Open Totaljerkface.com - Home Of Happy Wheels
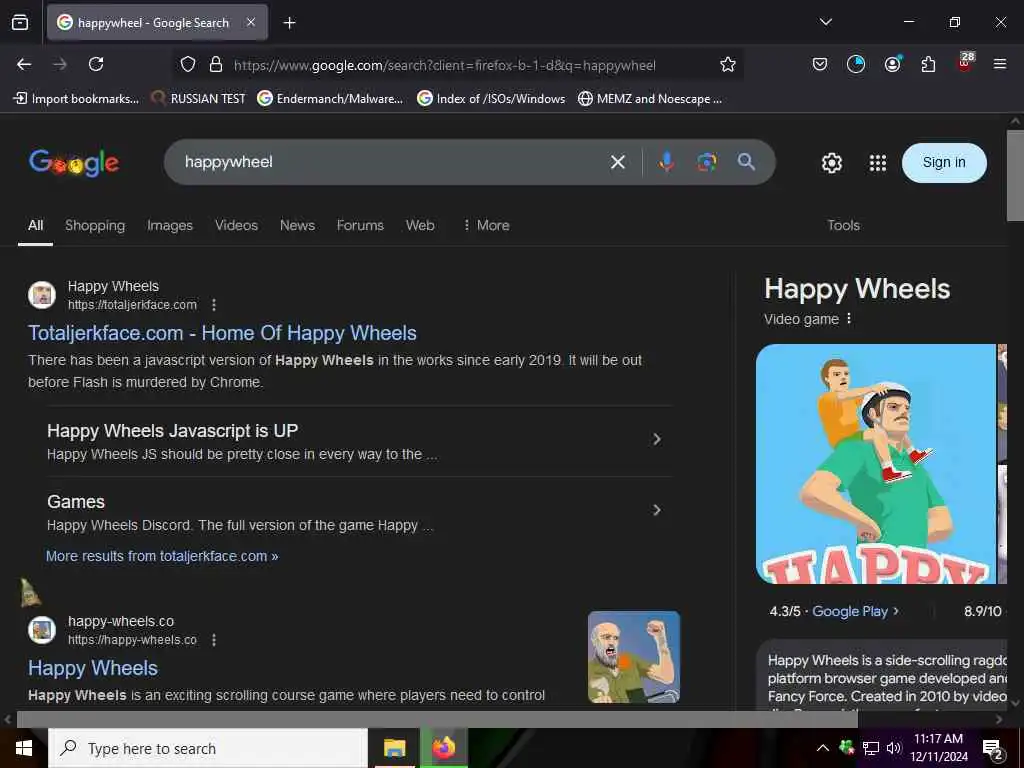Viewport: 1024px width, 768px height. pos(222,333)
